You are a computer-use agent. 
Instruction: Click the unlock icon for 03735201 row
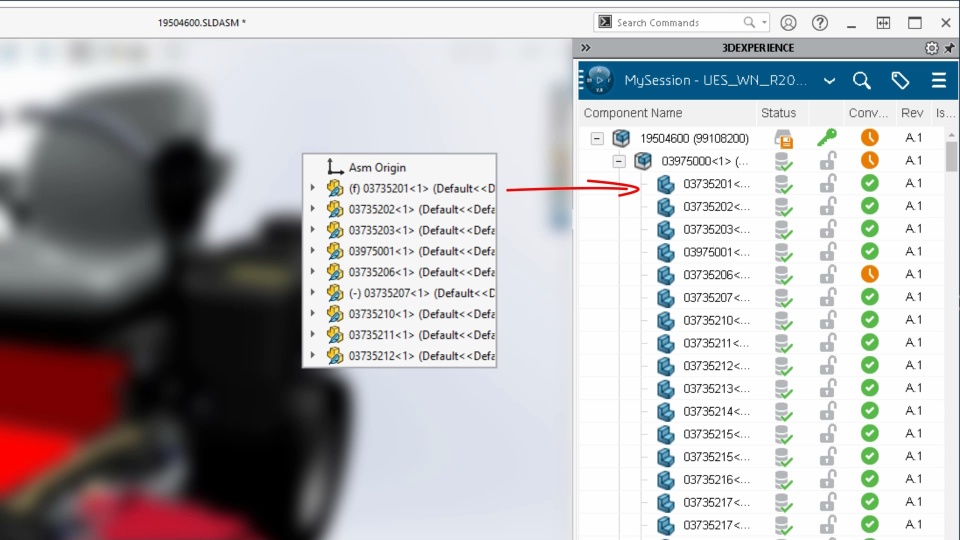tap(828, 184)
